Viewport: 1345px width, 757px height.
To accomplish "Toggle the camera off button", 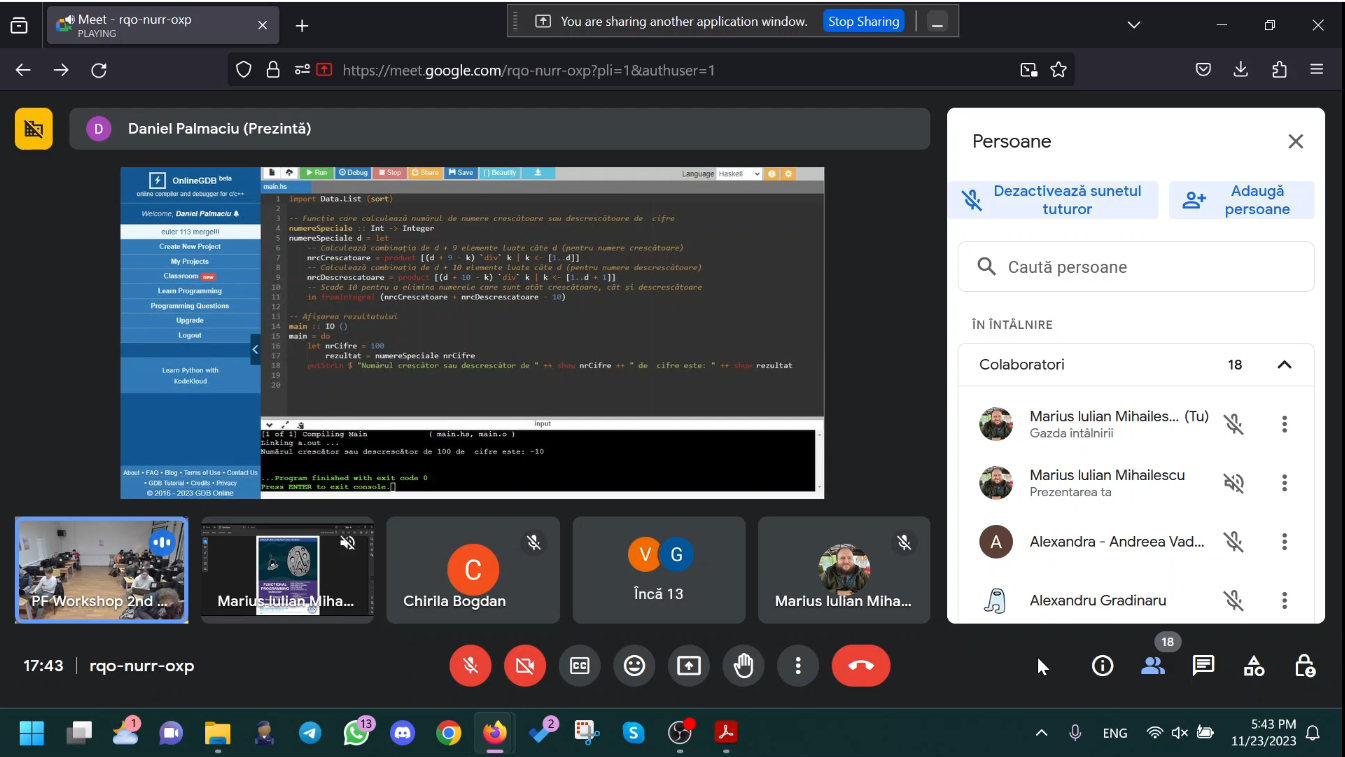I will 525,666.
